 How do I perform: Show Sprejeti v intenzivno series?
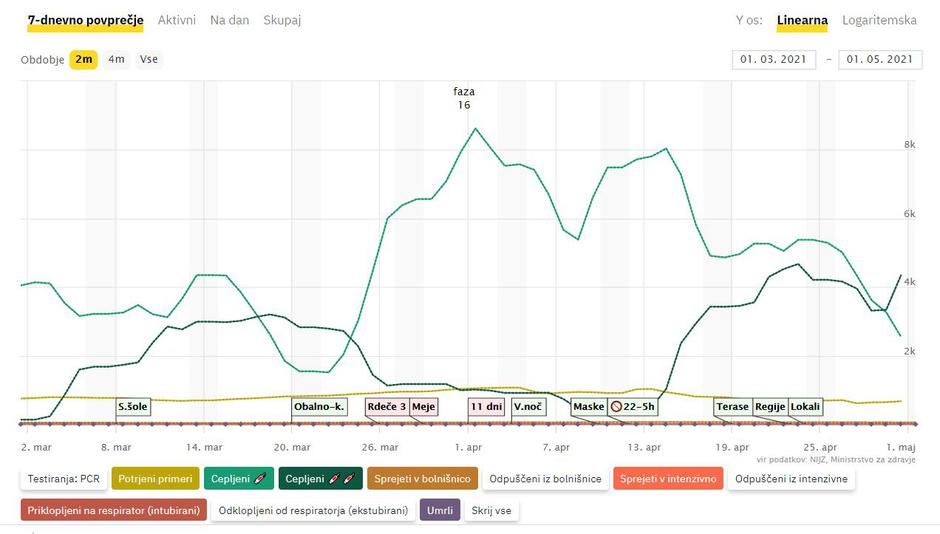coord(668,479)
